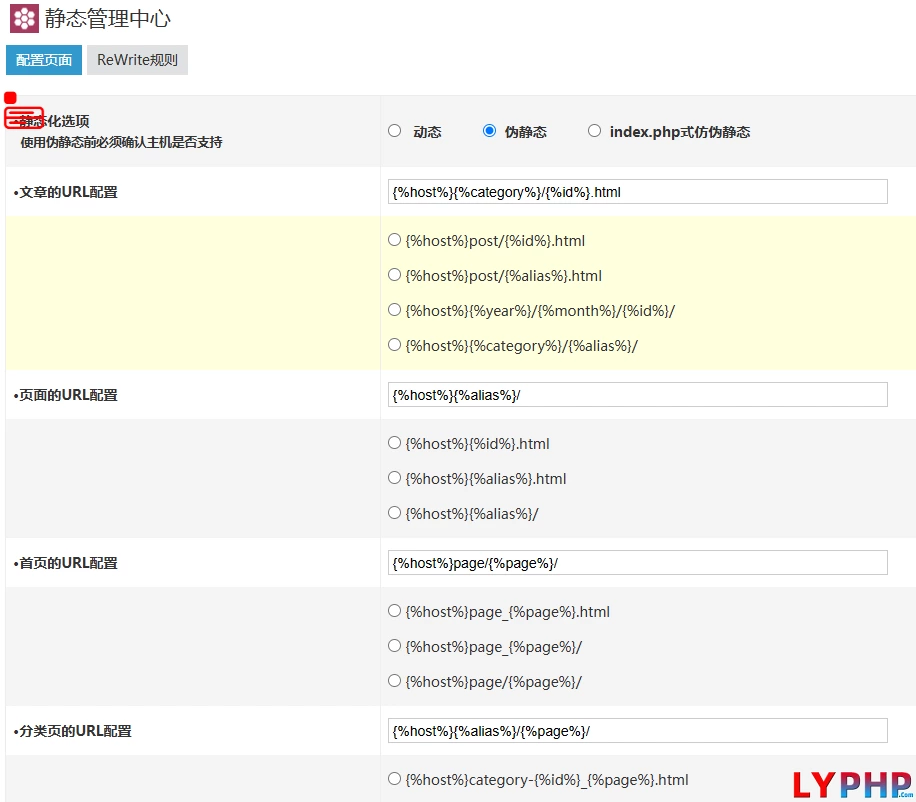Switch to the 配置页面 tab
Image resolution: width=916 pixels, height=802 pixels.
click(44, 60)
